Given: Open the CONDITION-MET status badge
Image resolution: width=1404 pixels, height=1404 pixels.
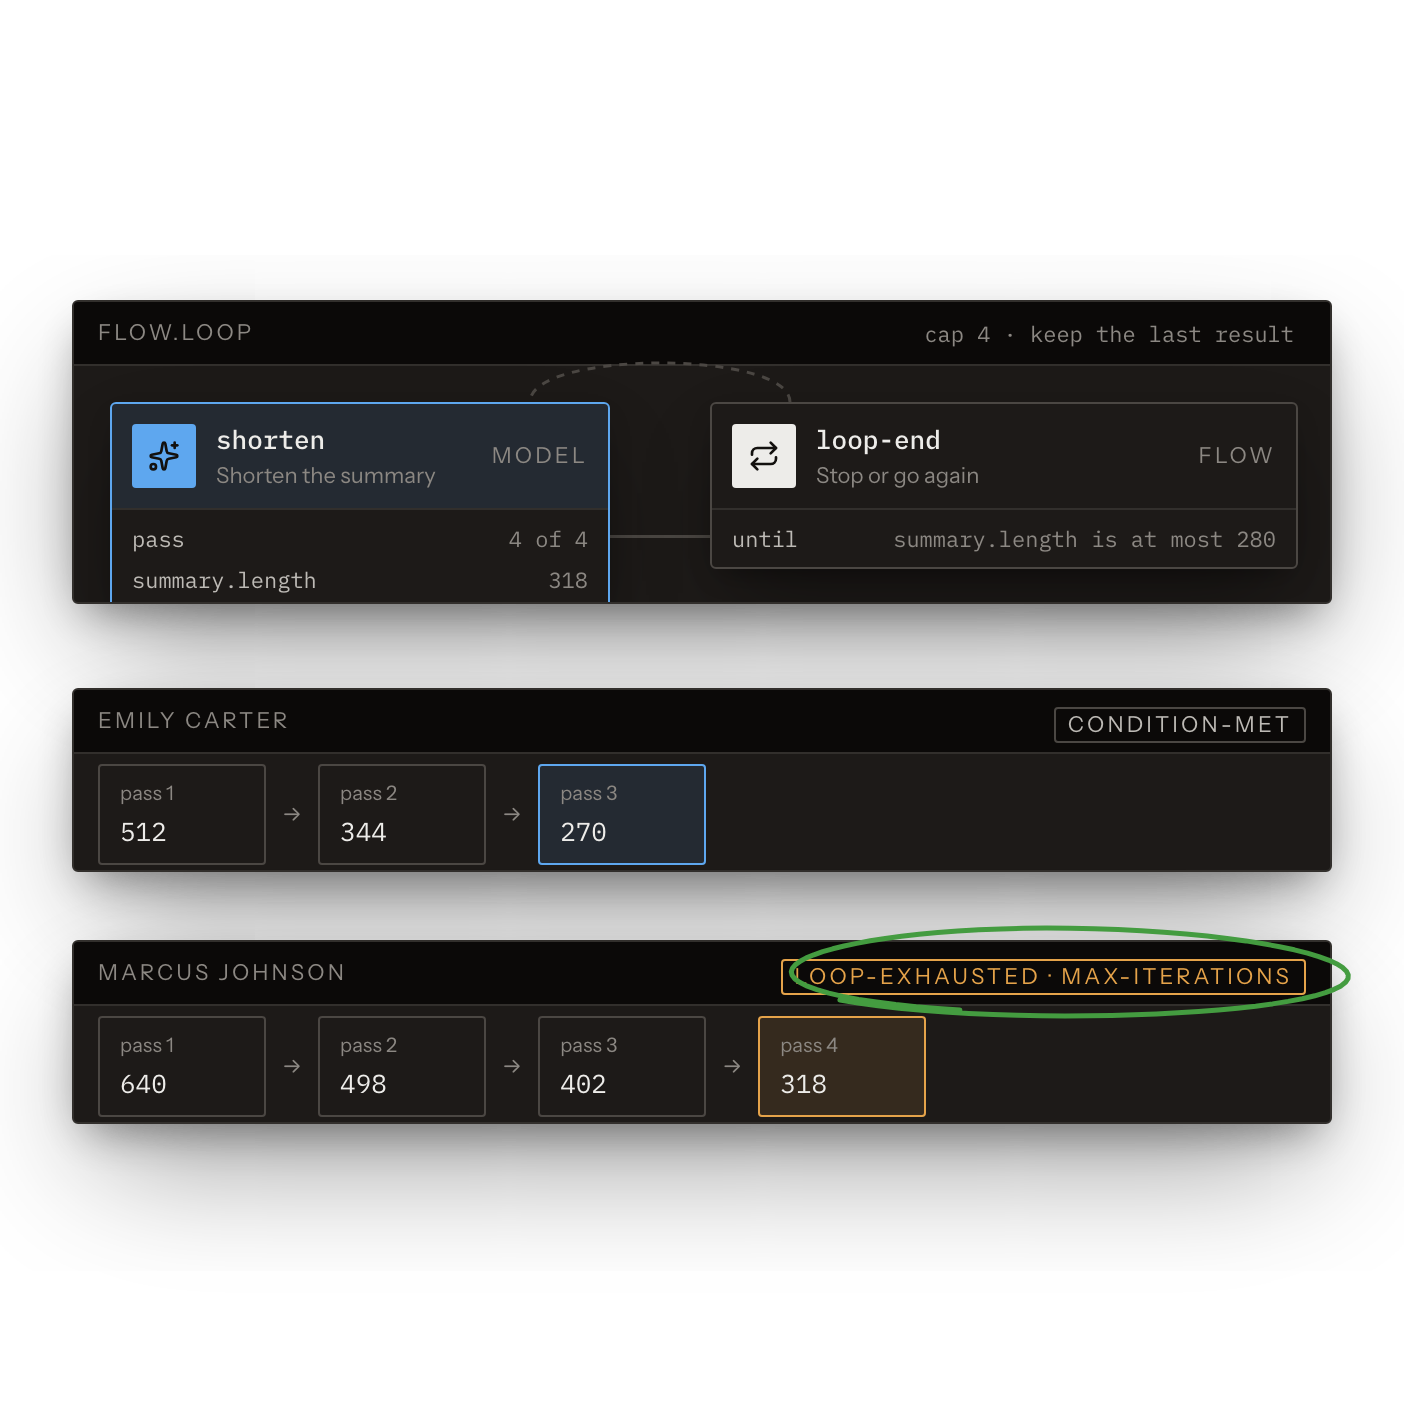Looking at the screenshot, I should (x=1180, y=725).
